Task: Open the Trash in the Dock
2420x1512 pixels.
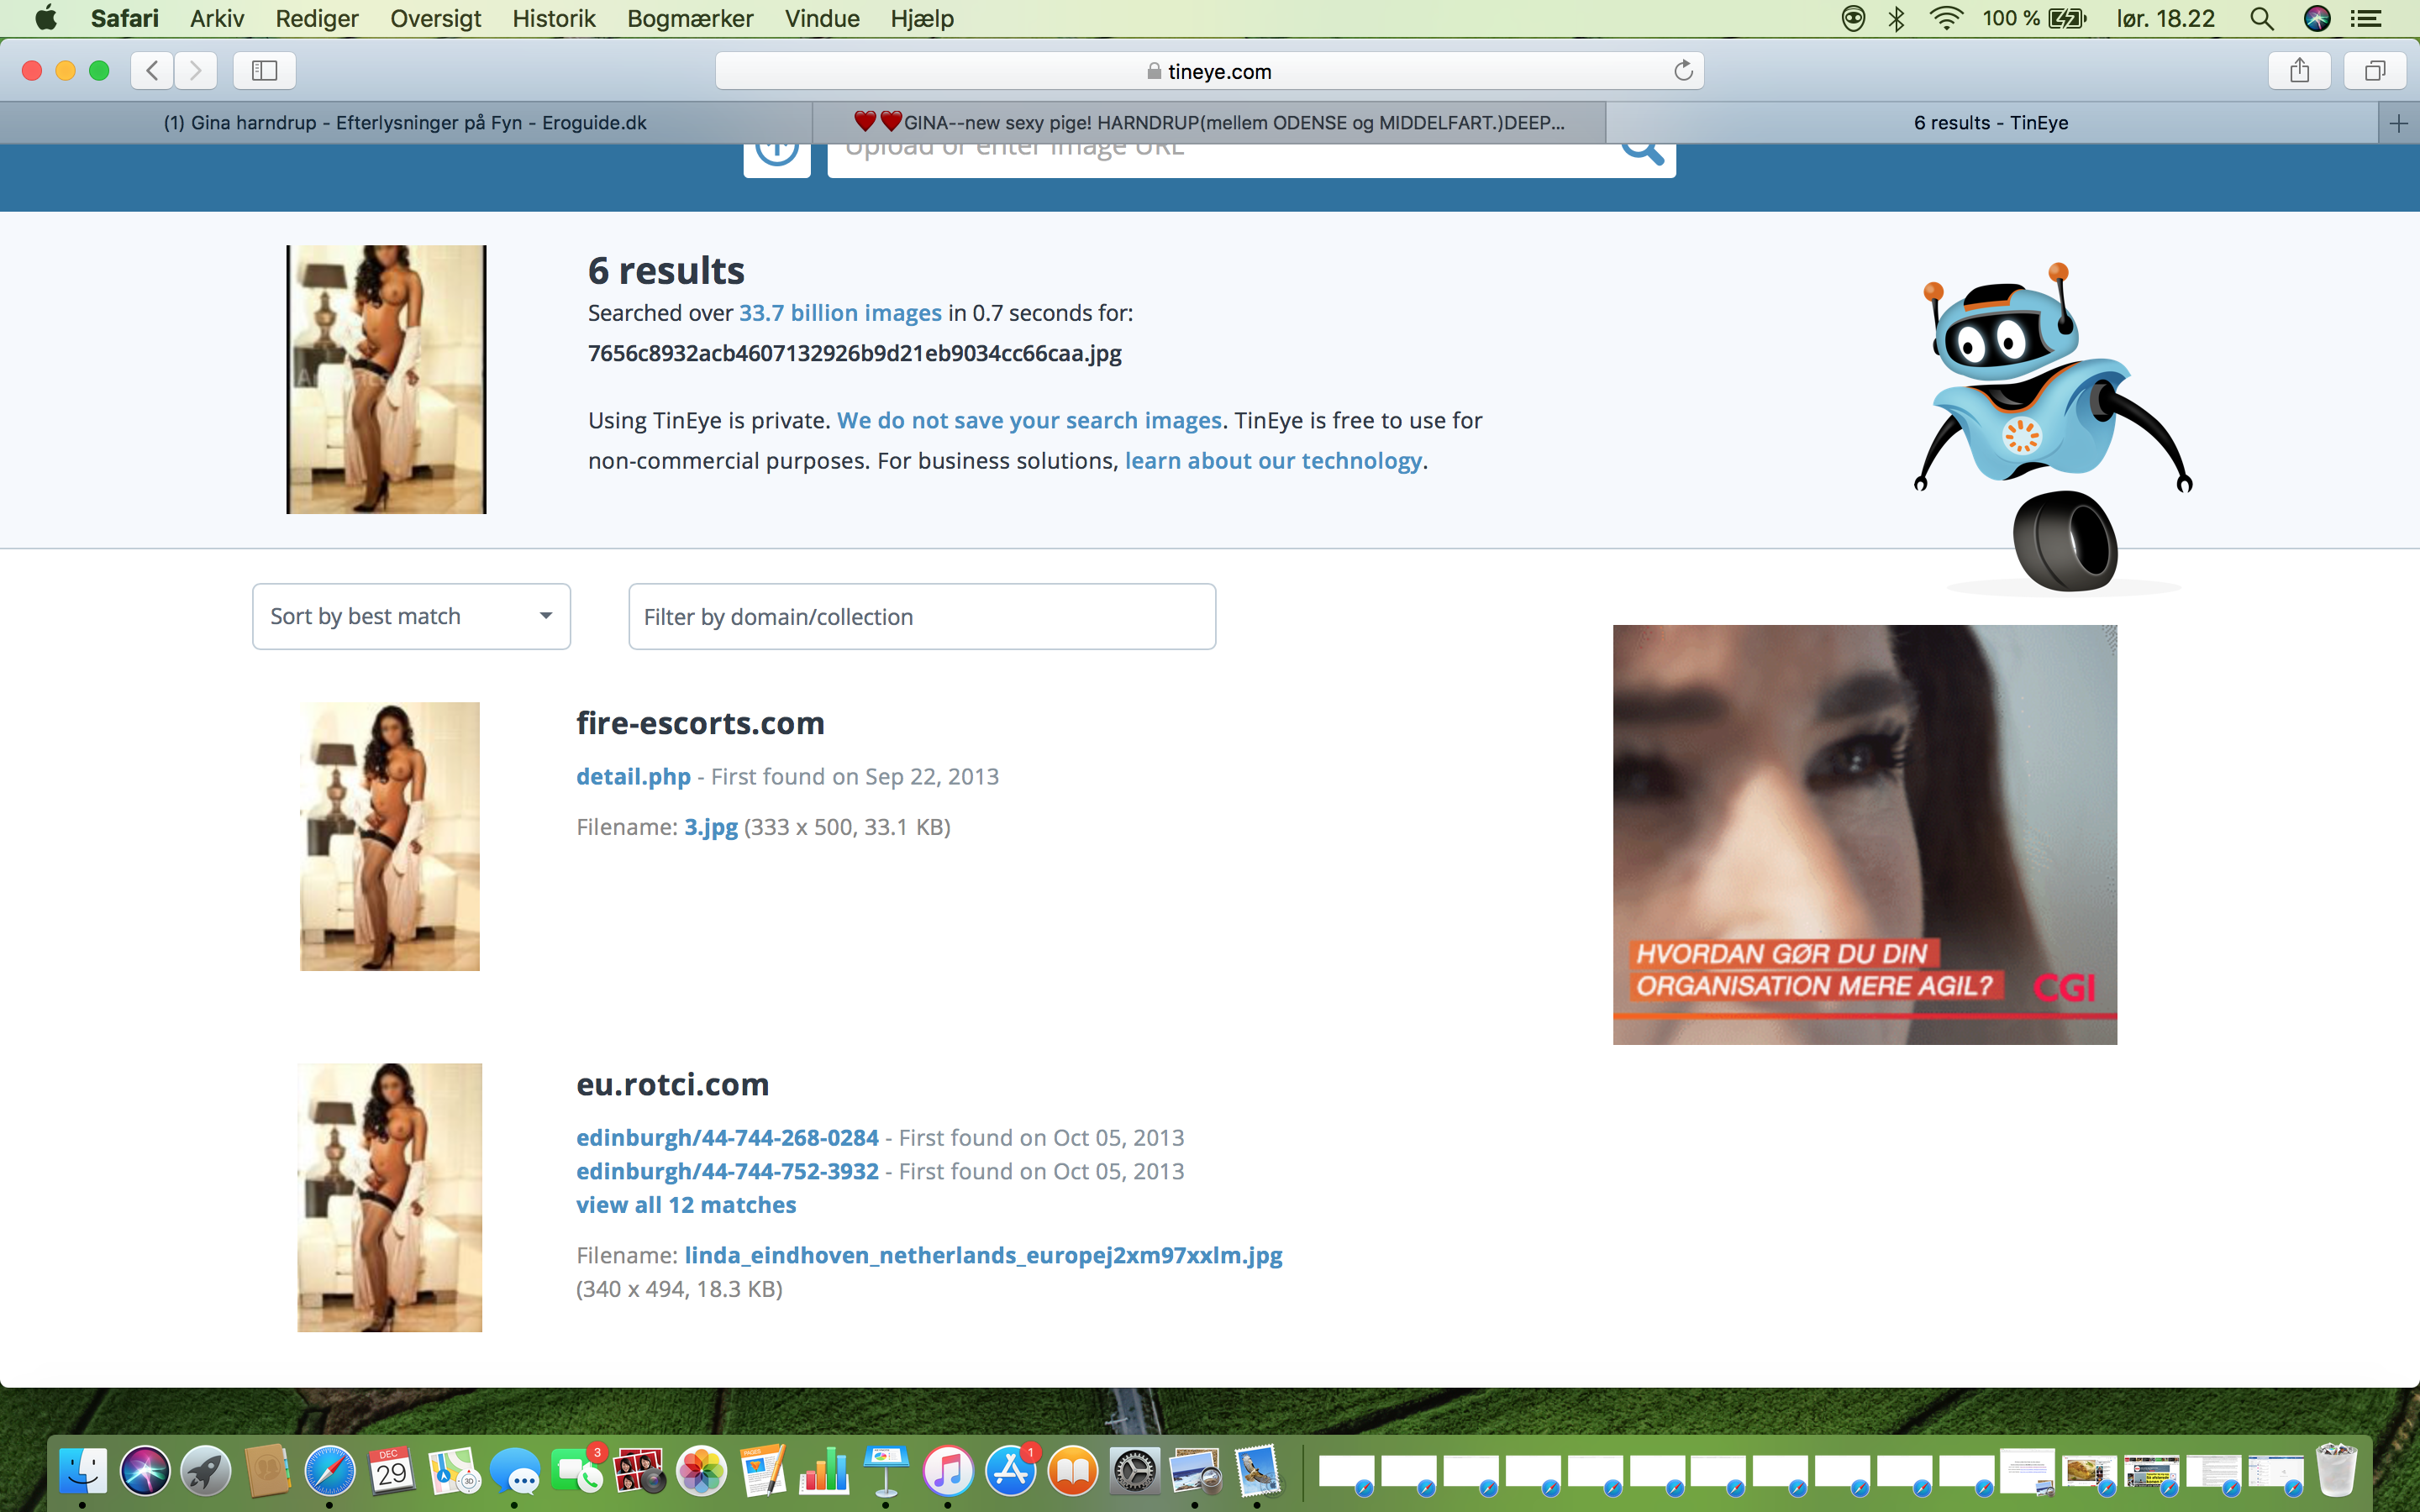Action: [x=2336, y=1469]
